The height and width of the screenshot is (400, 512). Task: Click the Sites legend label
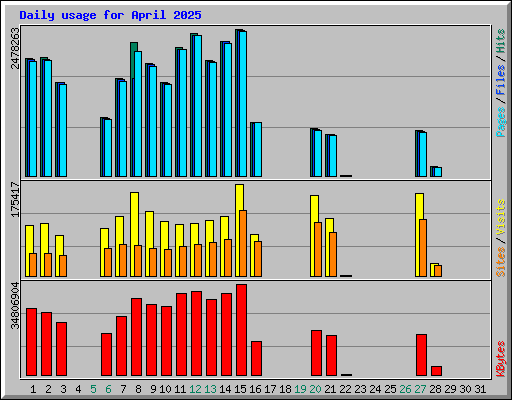click(501, 262)
